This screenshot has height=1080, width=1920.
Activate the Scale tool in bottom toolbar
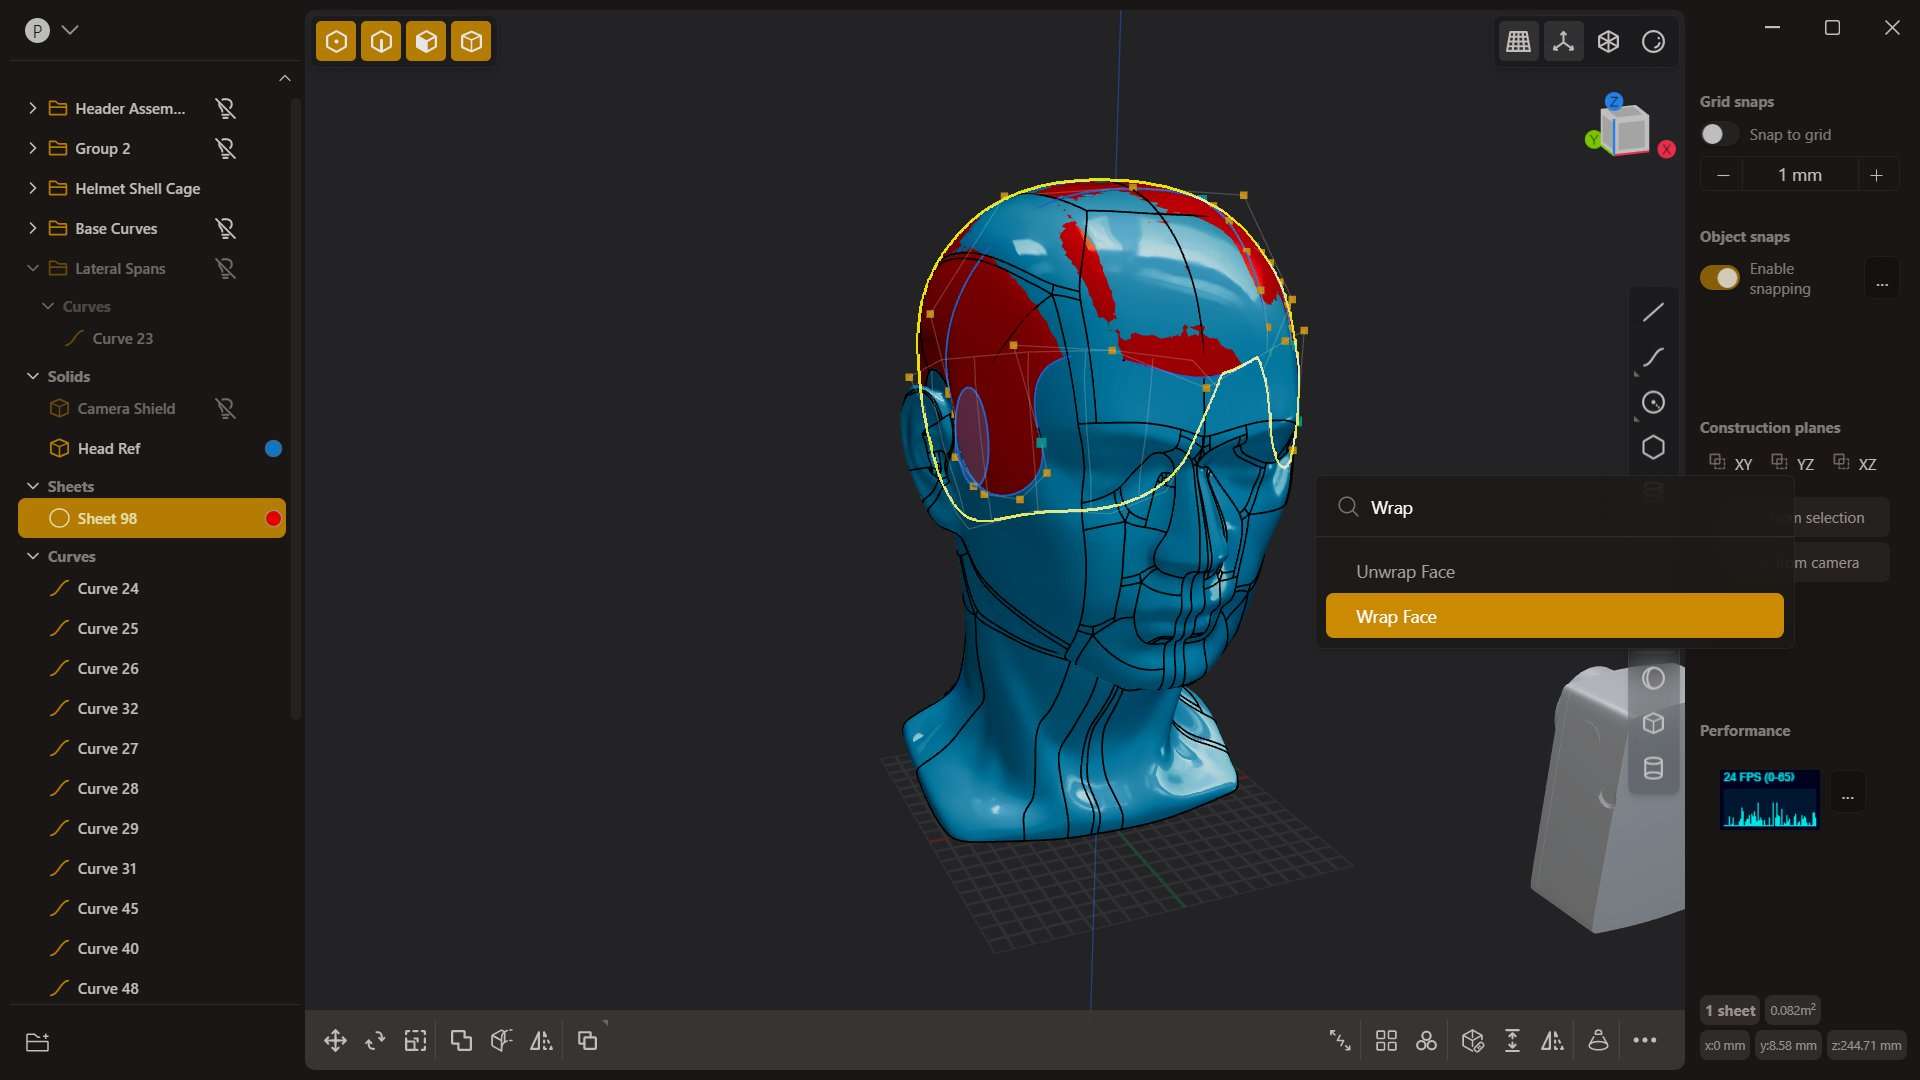(415, 1041)
